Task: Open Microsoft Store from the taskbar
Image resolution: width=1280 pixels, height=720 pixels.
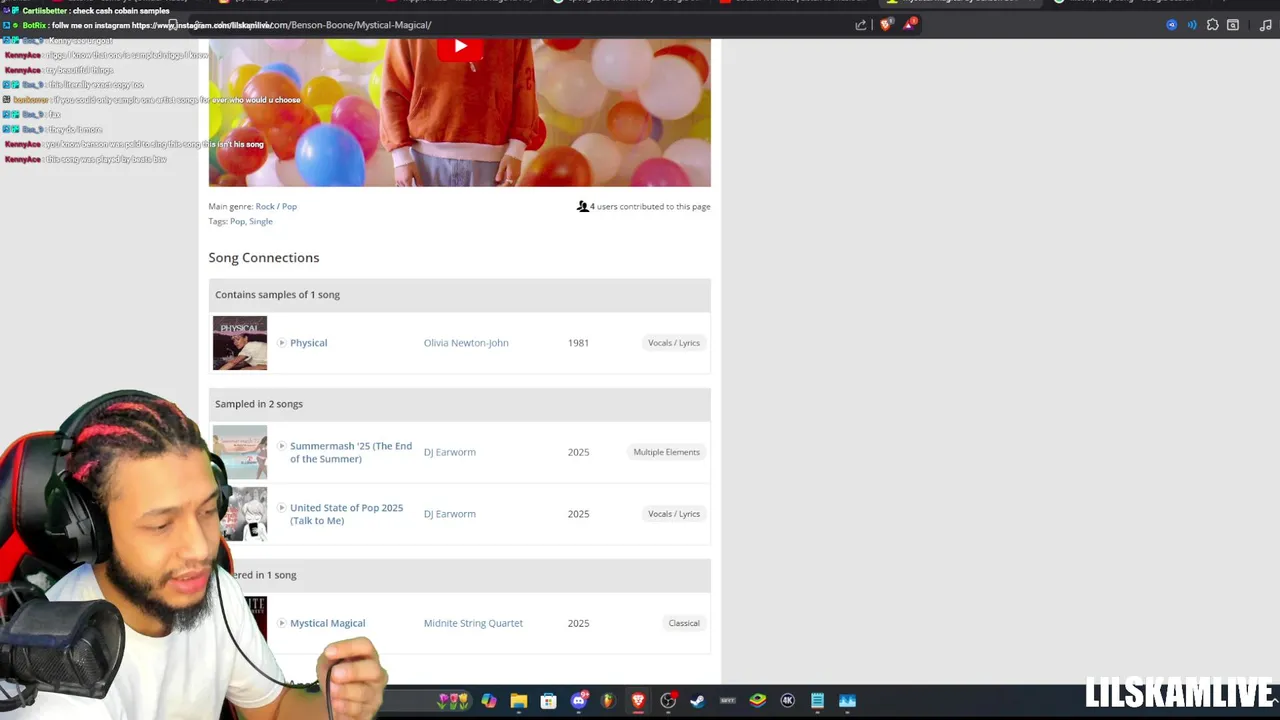Action: click(548, 701)
